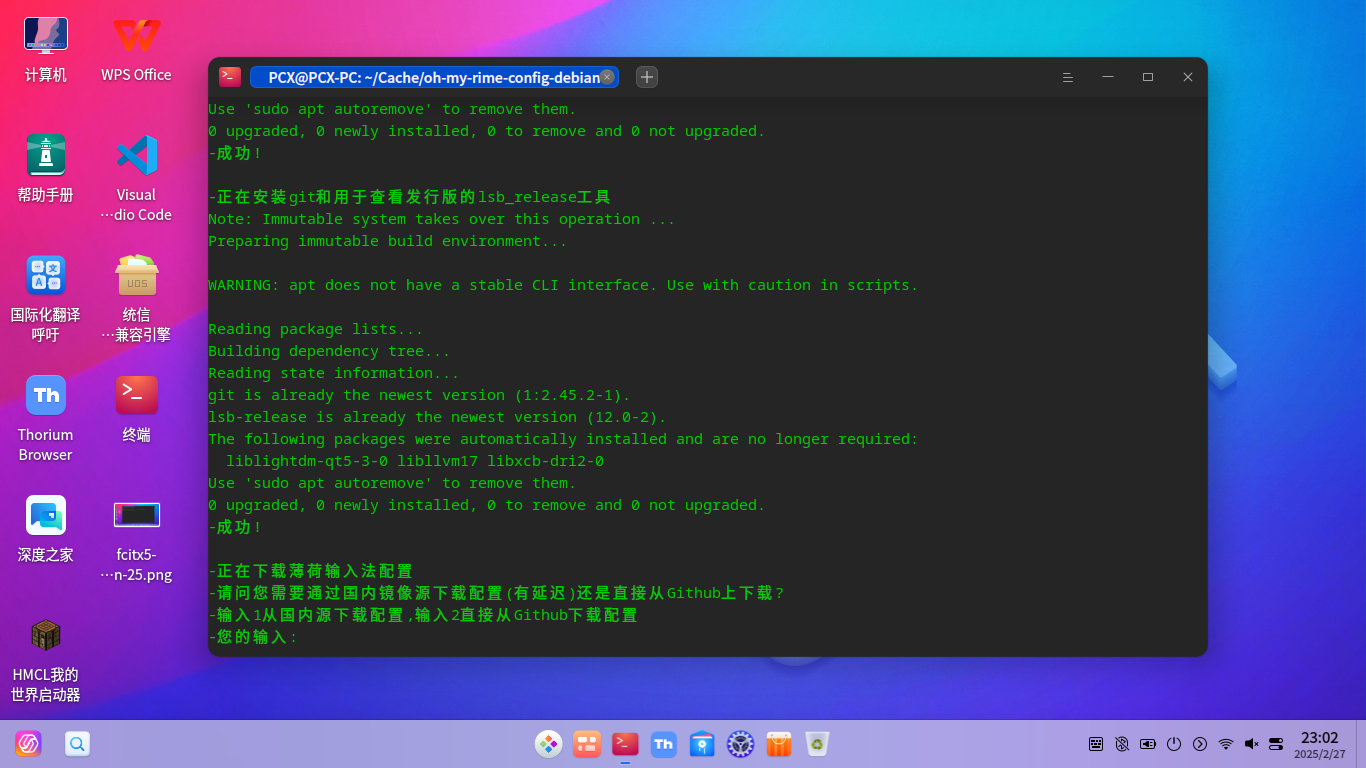The image size is (1366, 768).
Task: Click the terminal title bar icon
Action: tap(230, 77)
